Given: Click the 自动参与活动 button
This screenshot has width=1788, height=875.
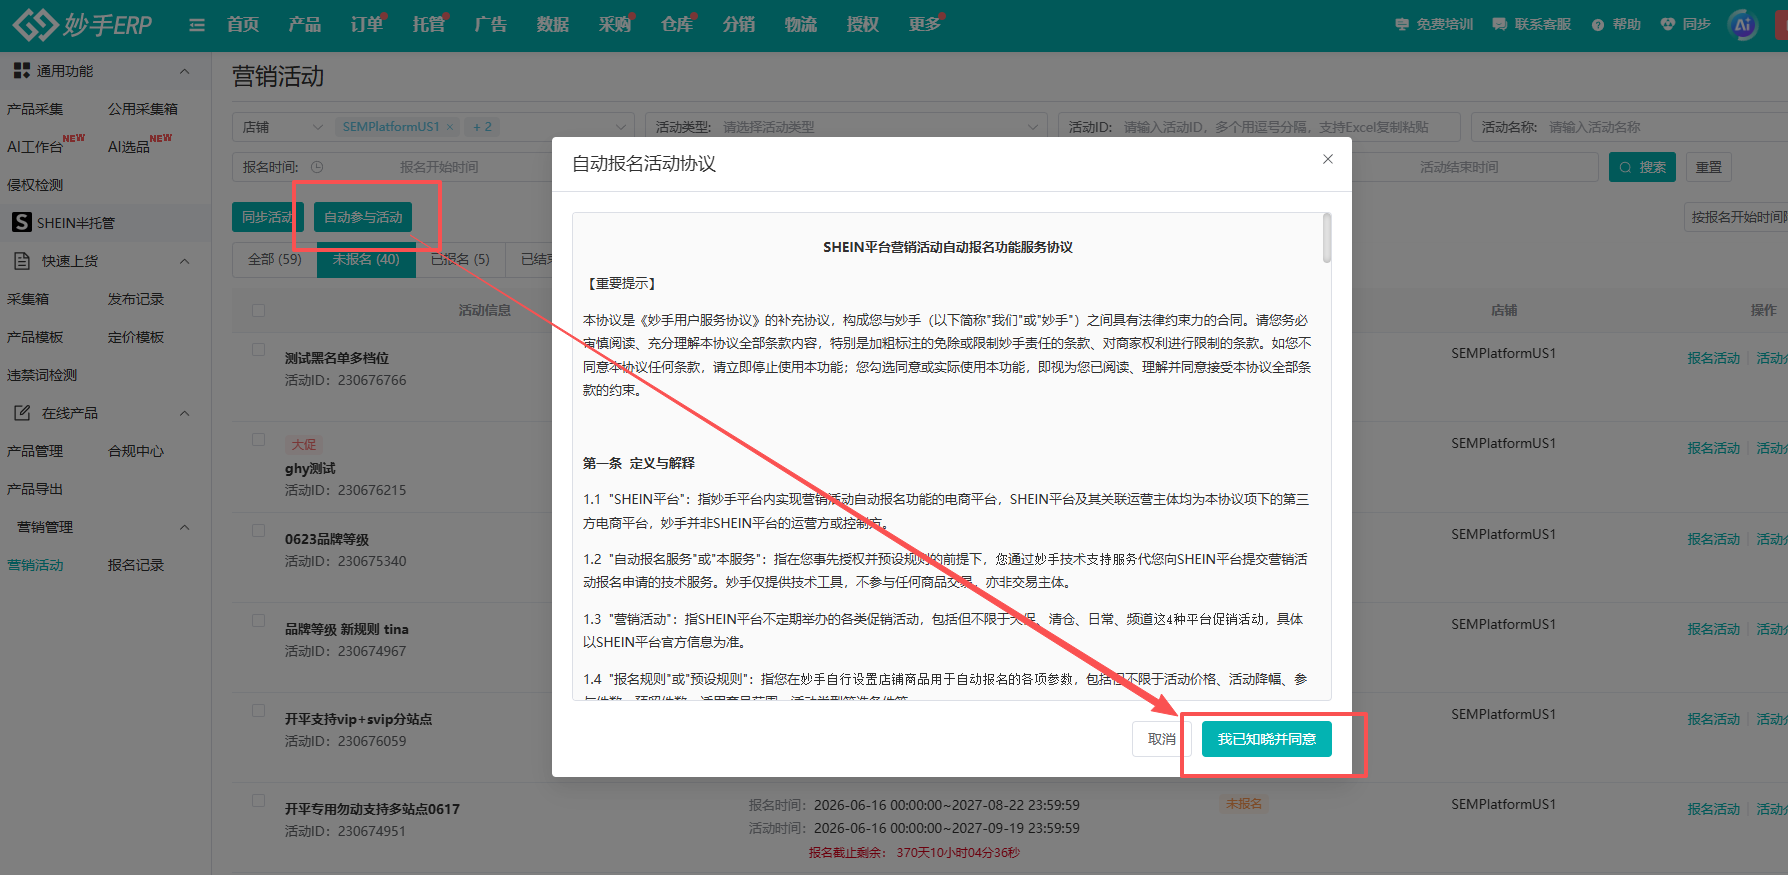Looking at the screenshot, I should 363,217.
